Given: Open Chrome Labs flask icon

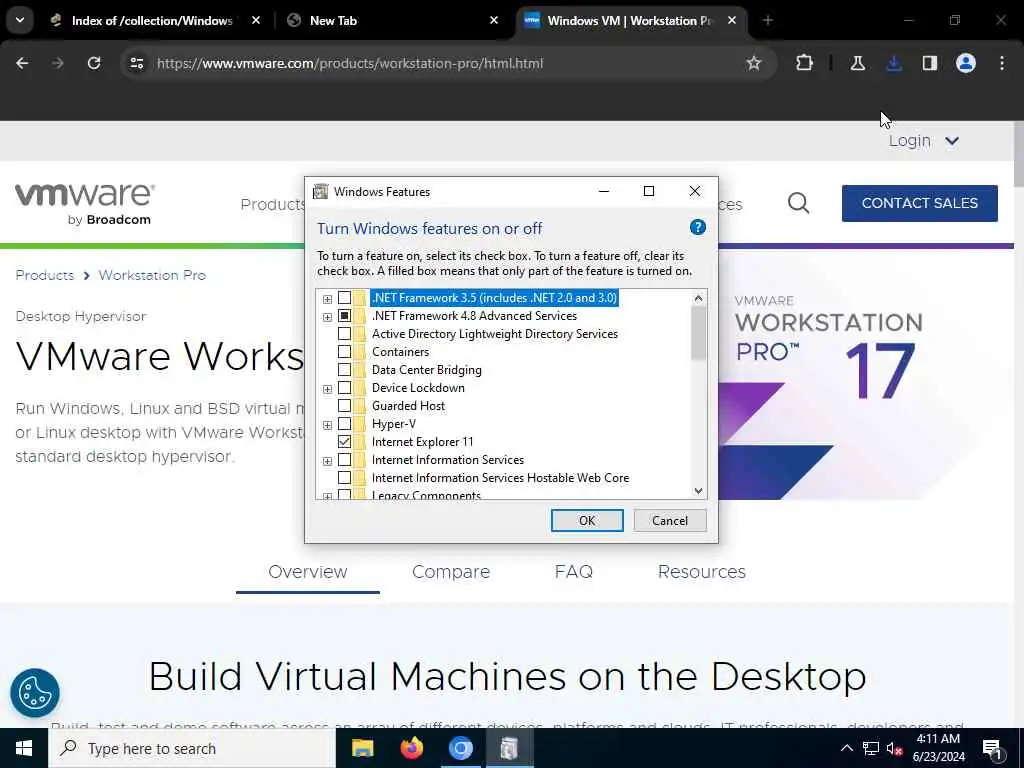Looking at the screenshot, I should point(857,63).
